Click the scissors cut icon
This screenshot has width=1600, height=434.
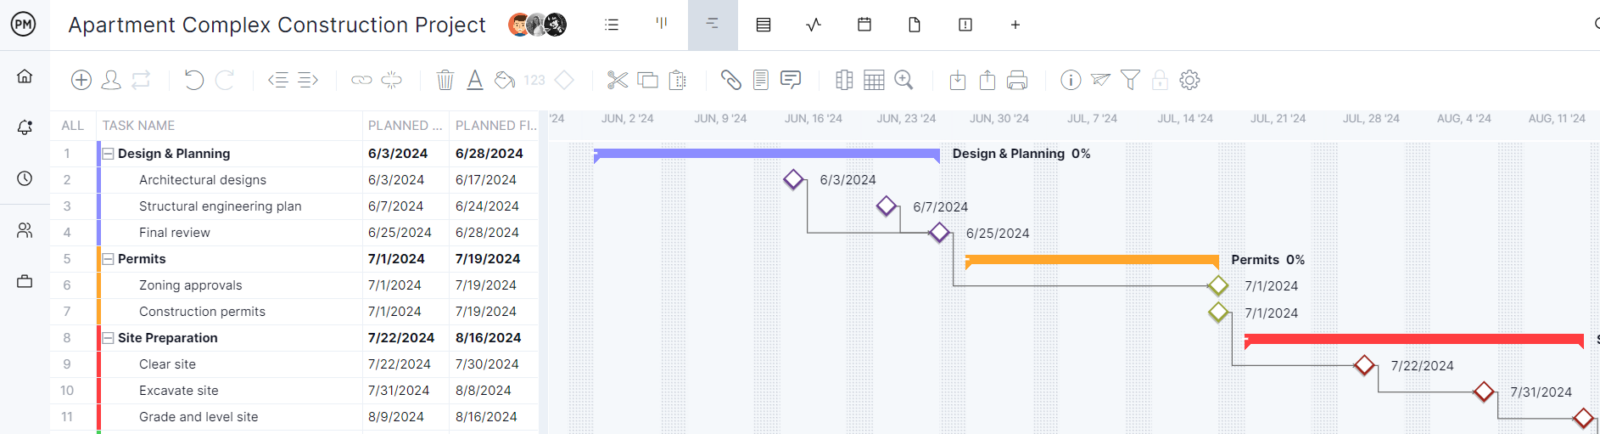(x=617, y=80)
